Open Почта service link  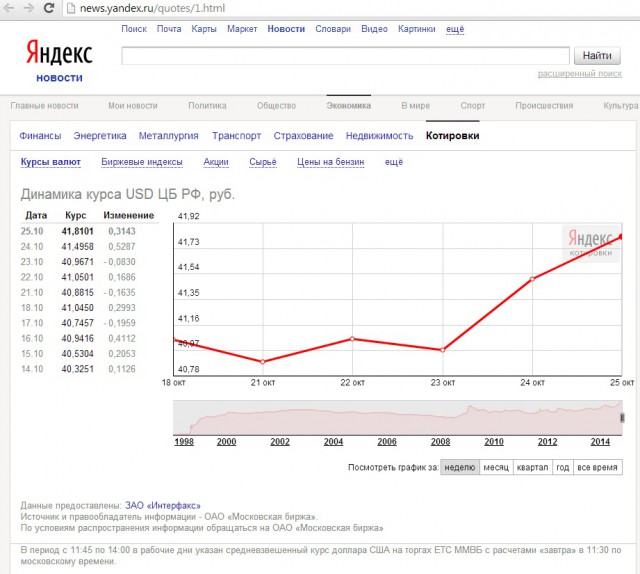pos(169,29)
